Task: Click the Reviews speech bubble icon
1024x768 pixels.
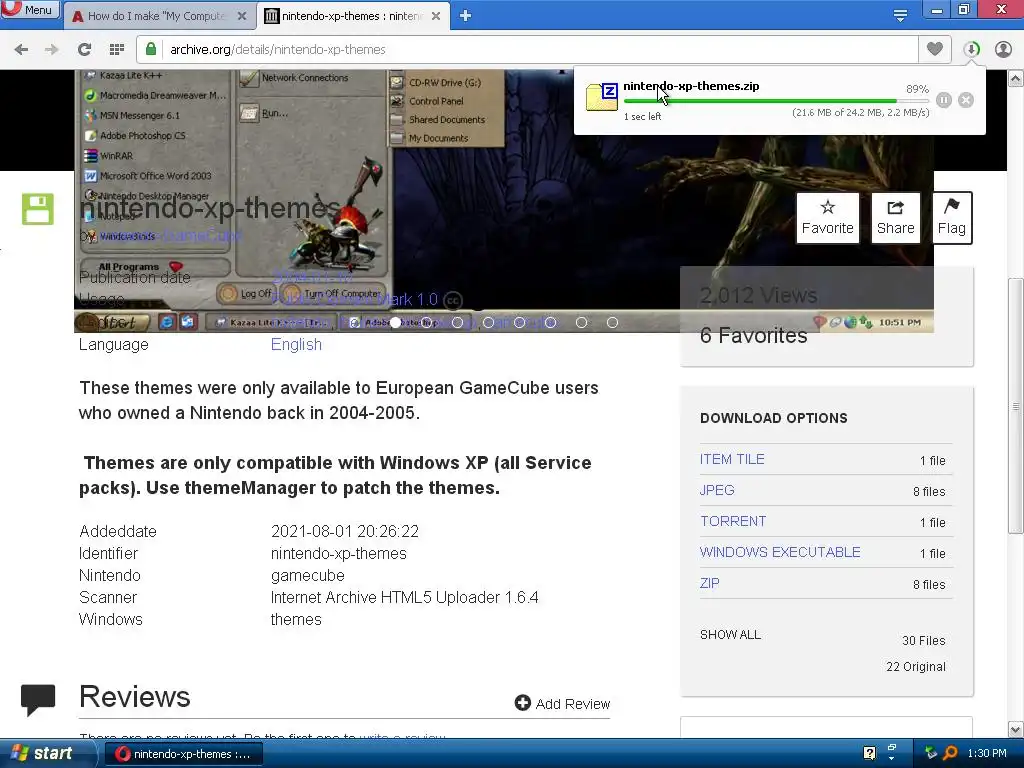Action: coord(38,699)
